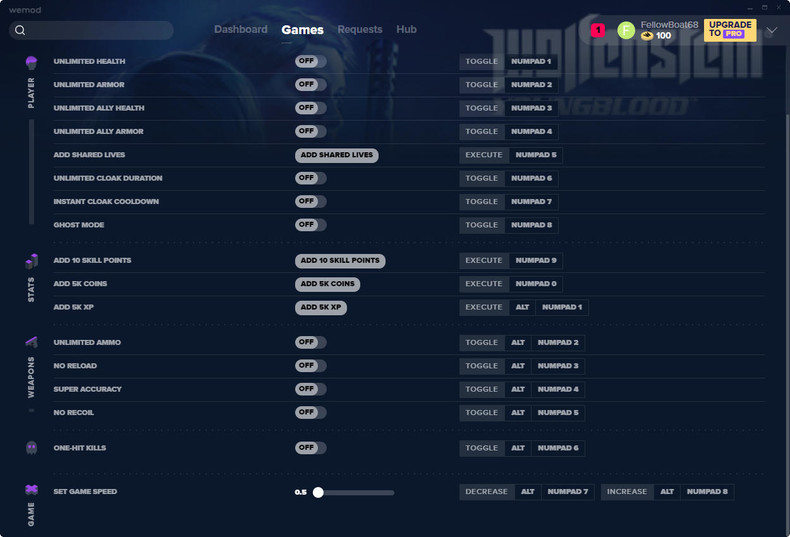Click the Unlimited Cloak Duration label

click(x=108, y=178)
